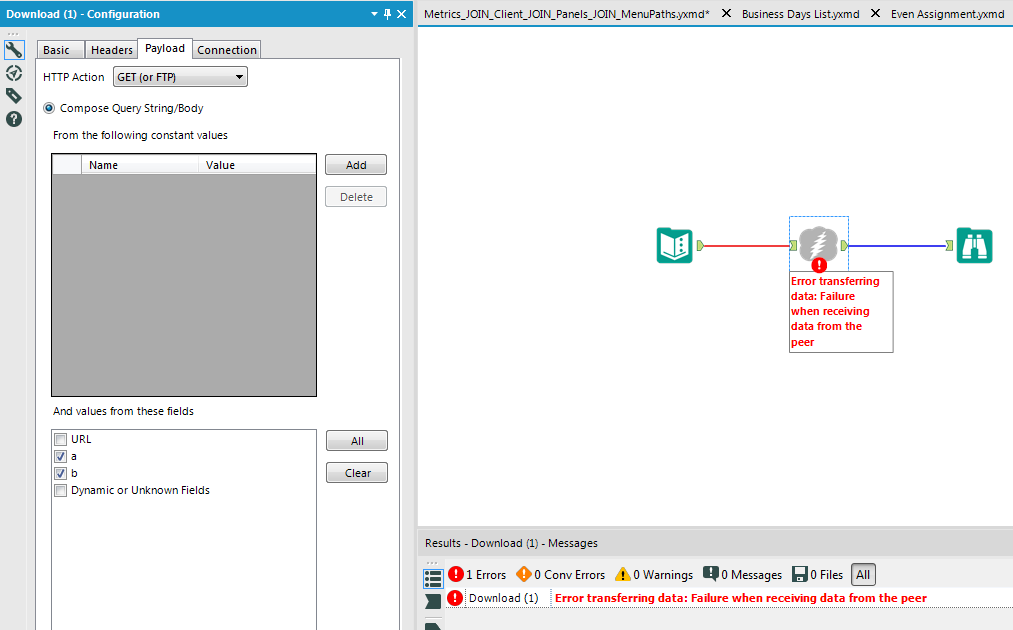Select the tag Annotation icon in the sidebar
This screenshot has width=1013, height=630.
(13, 94)
